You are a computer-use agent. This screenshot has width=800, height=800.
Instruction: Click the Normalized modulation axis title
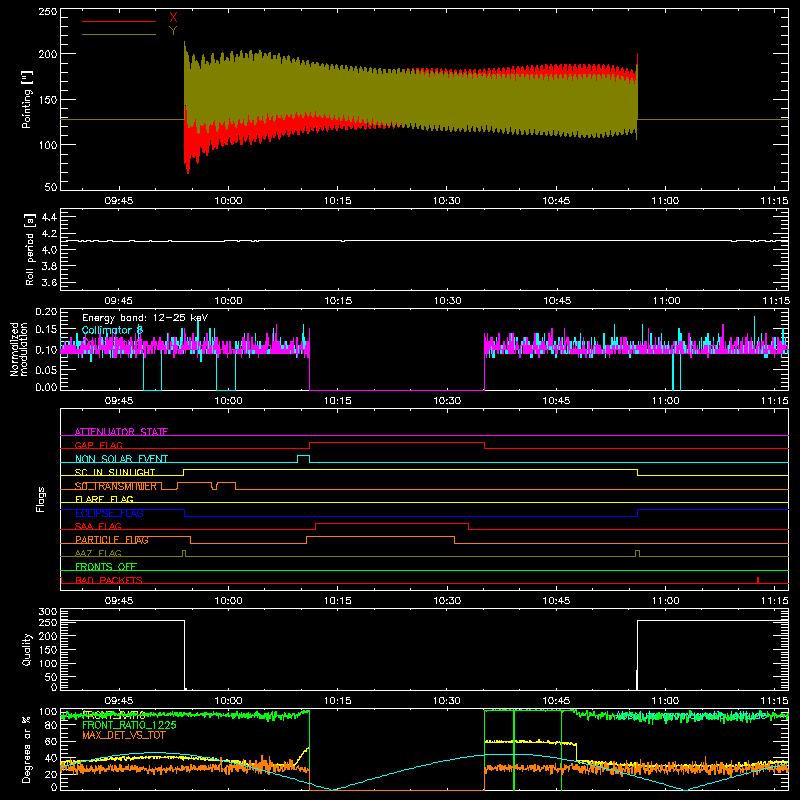click(19, 349)
